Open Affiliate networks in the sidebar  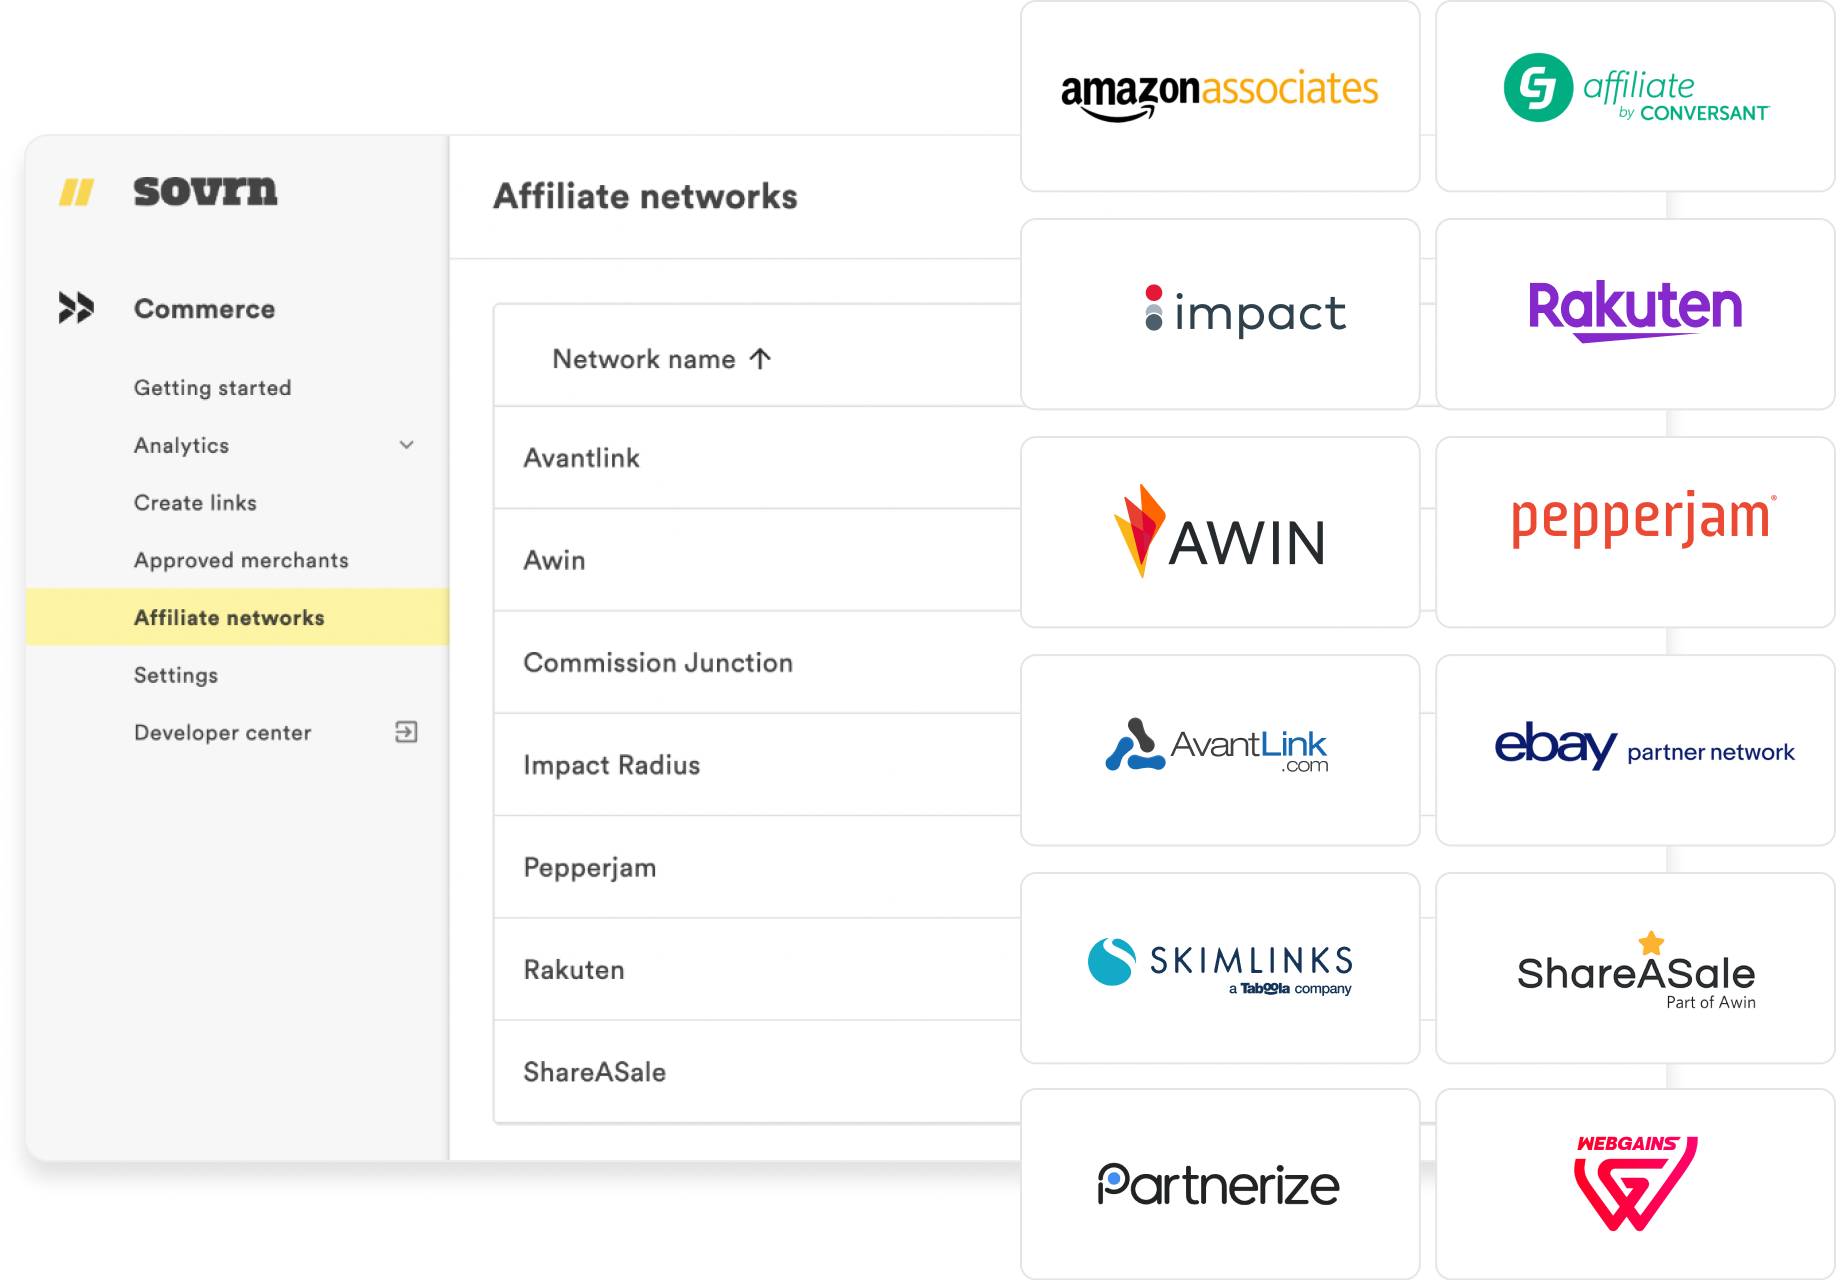[228, 617]
